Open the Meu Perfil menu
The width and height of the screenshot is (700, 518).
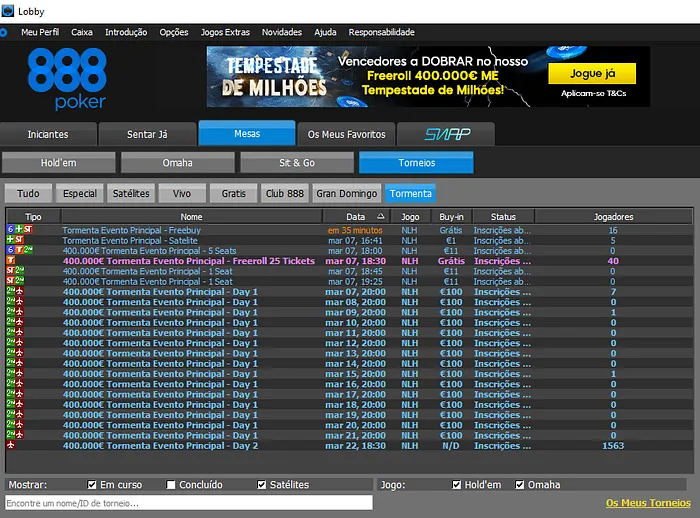coord(40,32)
